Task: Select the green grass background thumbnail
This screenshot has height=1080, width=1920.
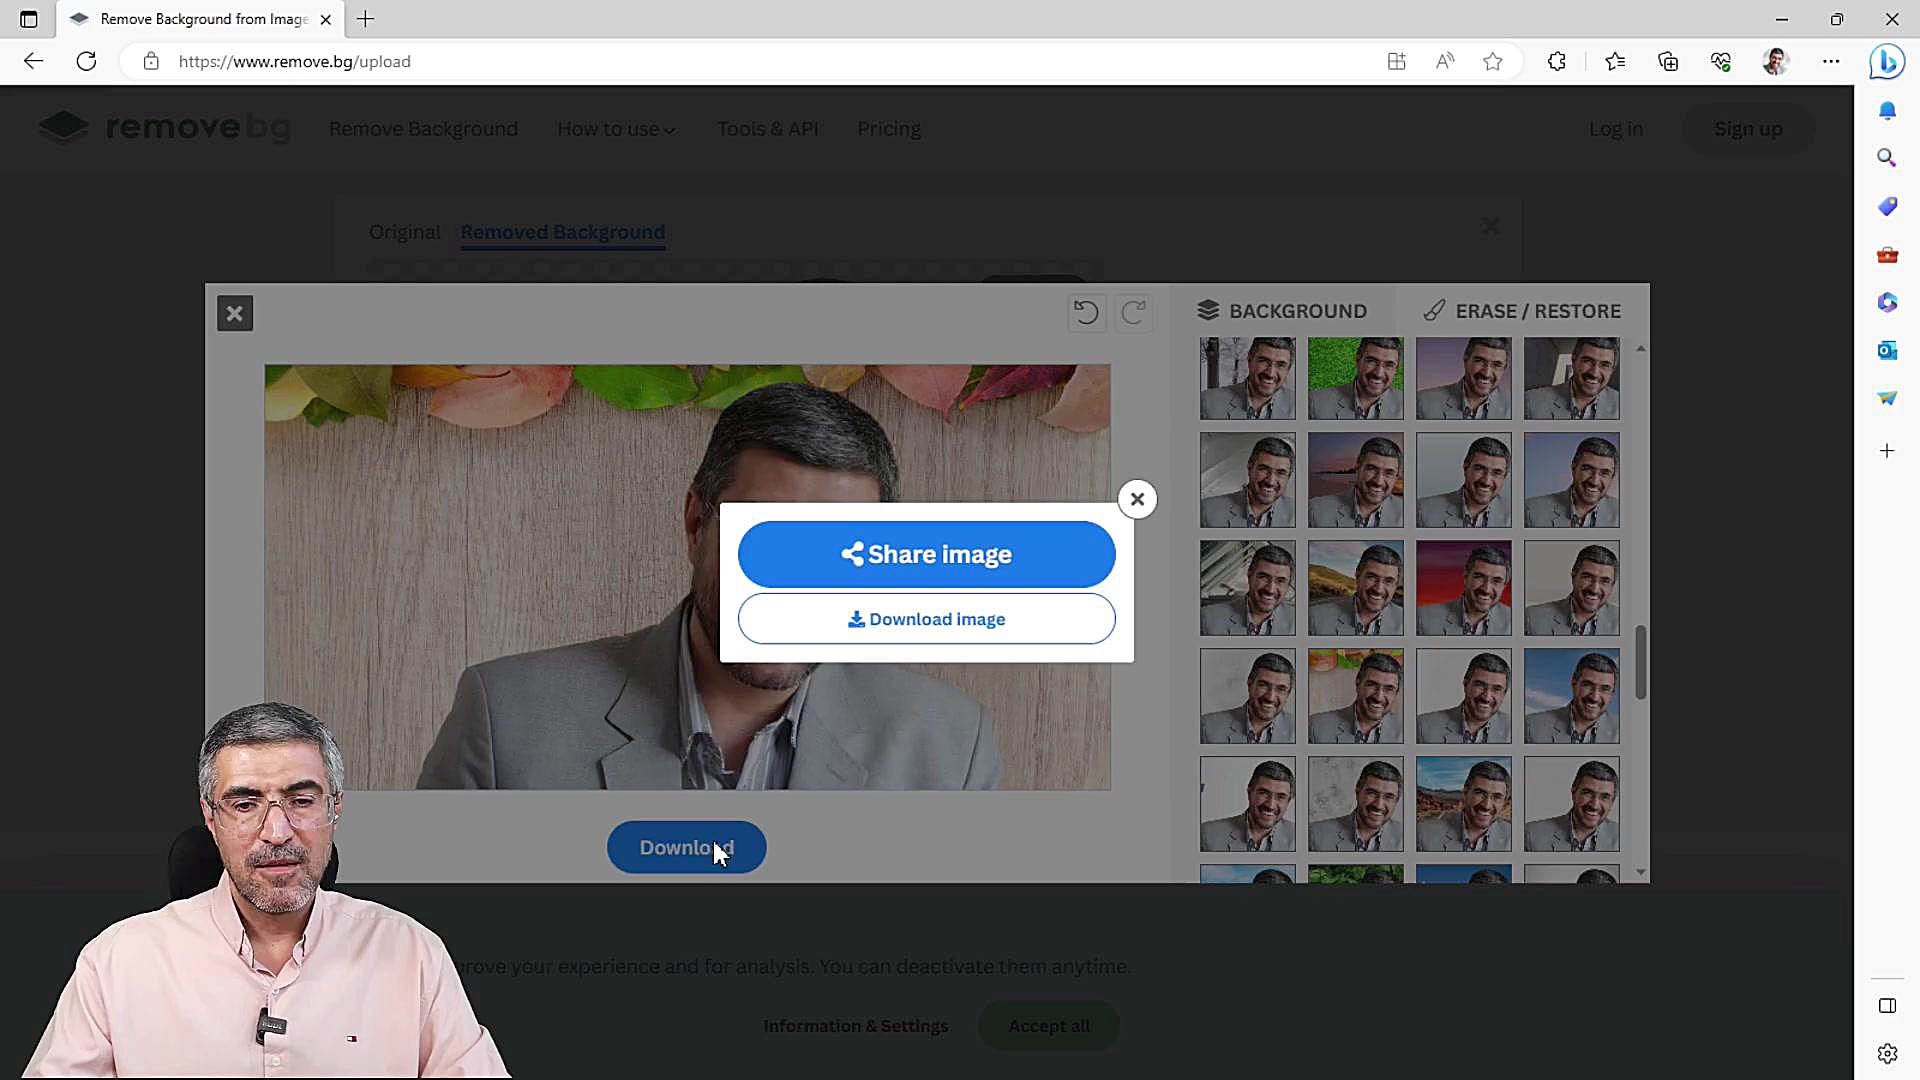Action: (1355, 378)
